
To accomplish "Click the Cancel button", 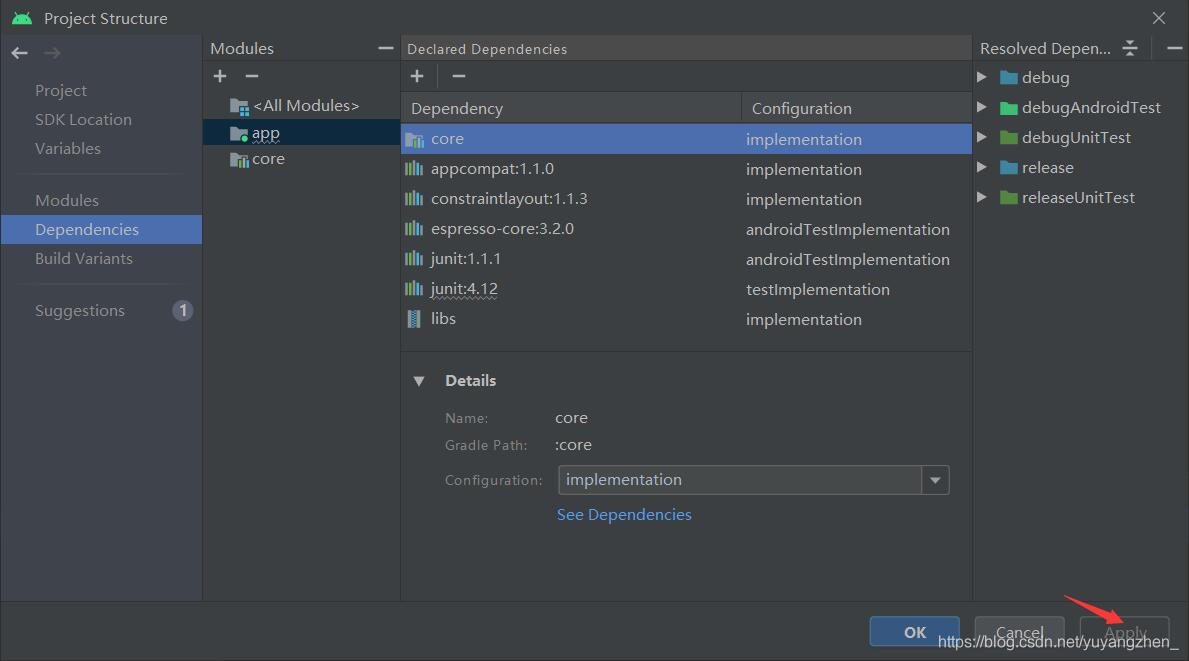I will [1019, 631].
